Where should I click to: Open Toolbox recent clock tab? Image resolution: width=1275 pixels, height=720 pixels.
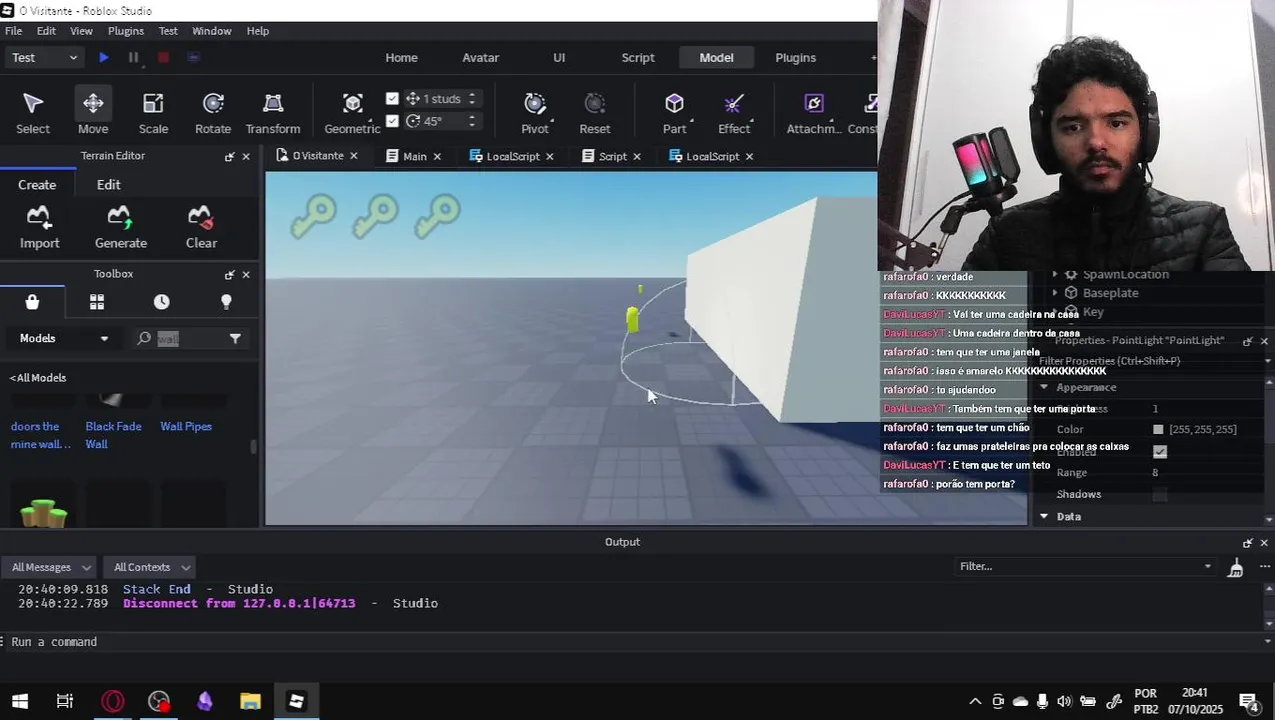[x=161, y=302]
